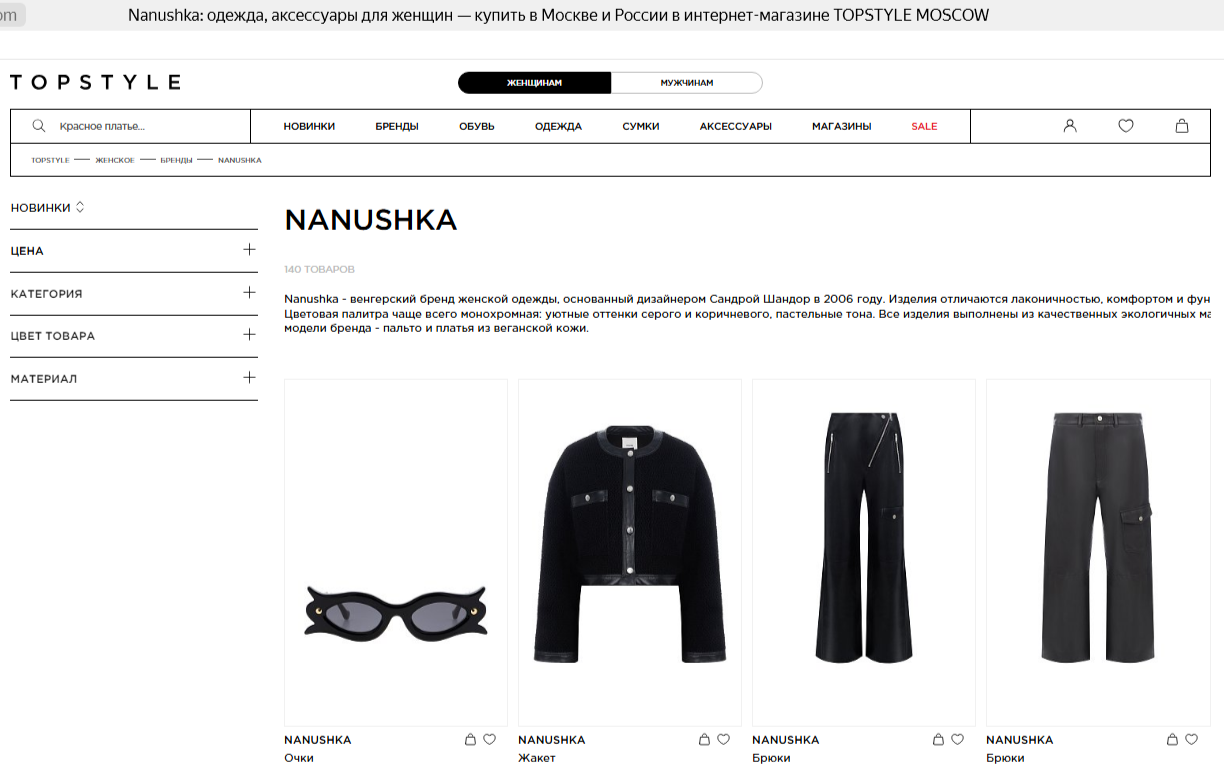Expand the ЦЕНА filter
The image size is (1224, 771).
pos(134,251)
